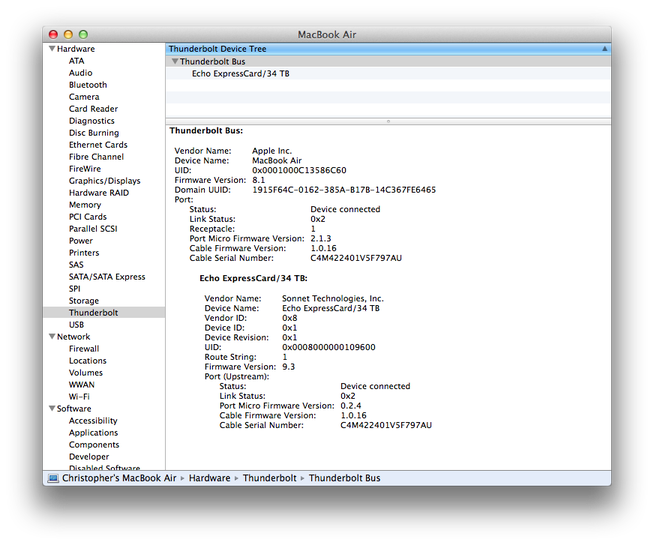The height and width of the screenshot is (545, 654).
Task: Open USB in the sidebar
Action: (76, 325)
